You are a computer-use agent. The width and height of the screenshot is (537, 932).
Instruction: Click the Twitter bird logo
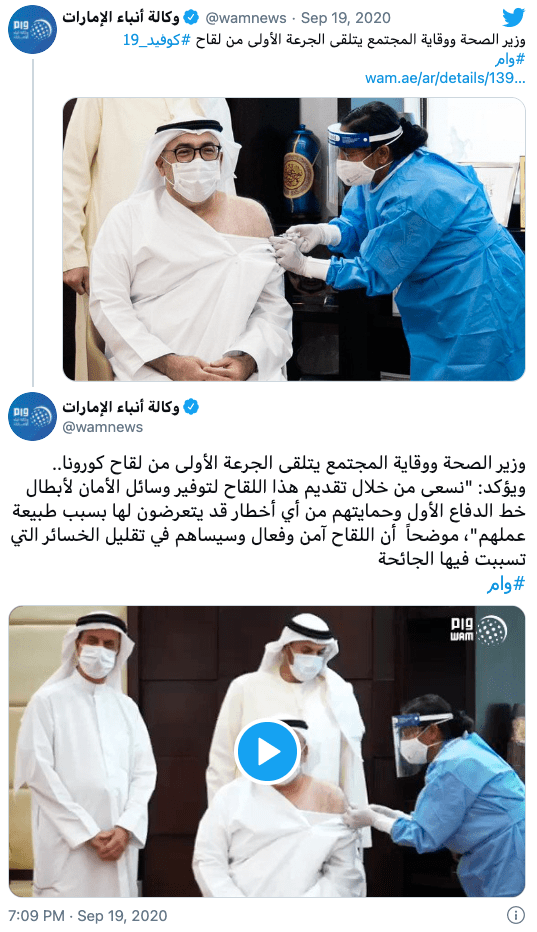(x=513, y=18)
